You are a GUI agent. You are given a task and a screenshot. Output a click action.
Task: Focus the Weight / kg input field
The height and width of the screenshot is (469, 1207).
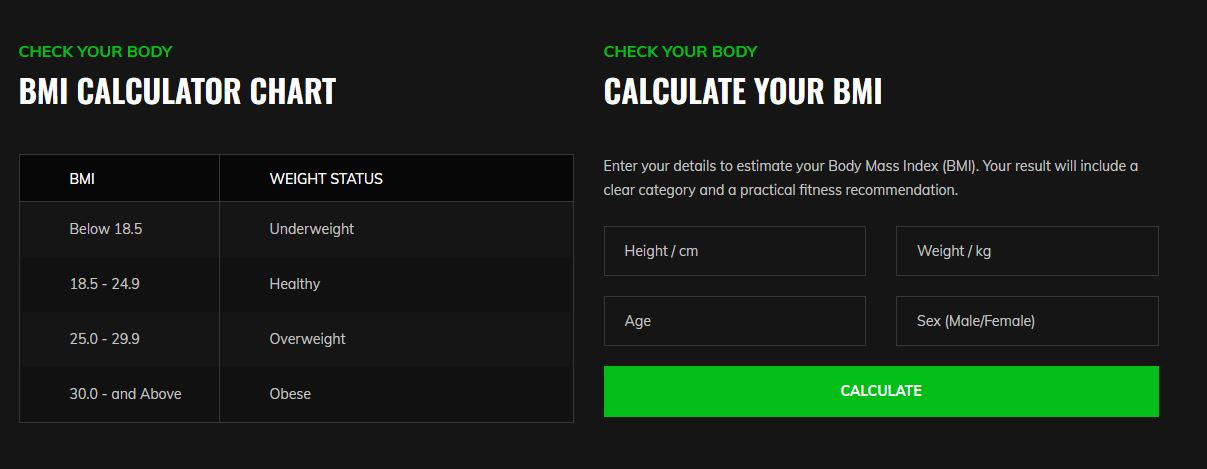[1027, 251]
